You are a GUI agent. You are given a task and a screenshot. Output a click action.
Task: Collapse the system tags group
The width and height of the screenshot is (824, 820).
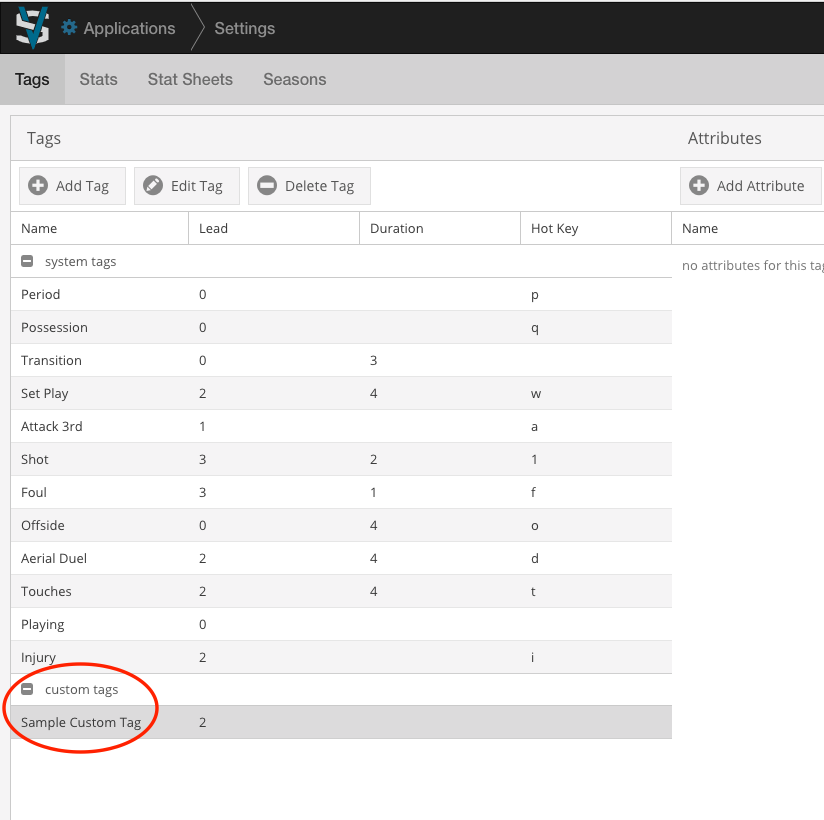28,262
